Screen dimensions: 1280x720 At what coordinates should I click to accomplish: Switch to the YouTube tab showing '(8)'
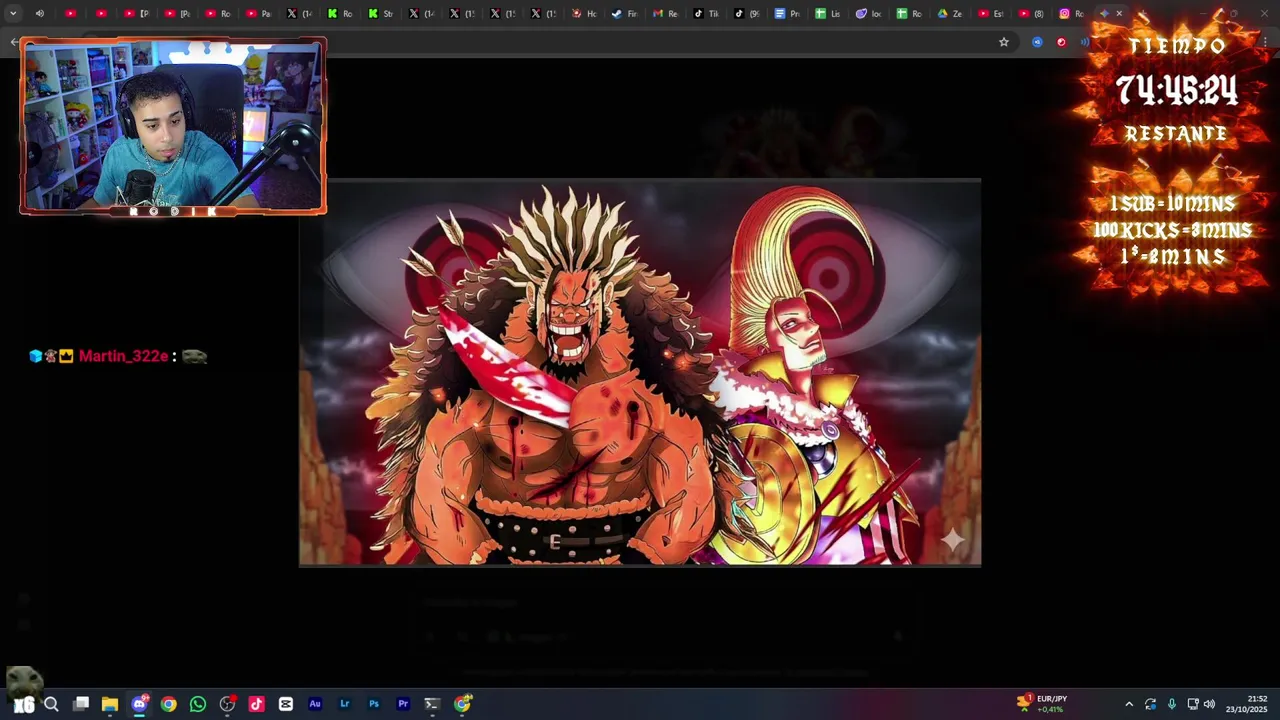[x=1031, y=14]
